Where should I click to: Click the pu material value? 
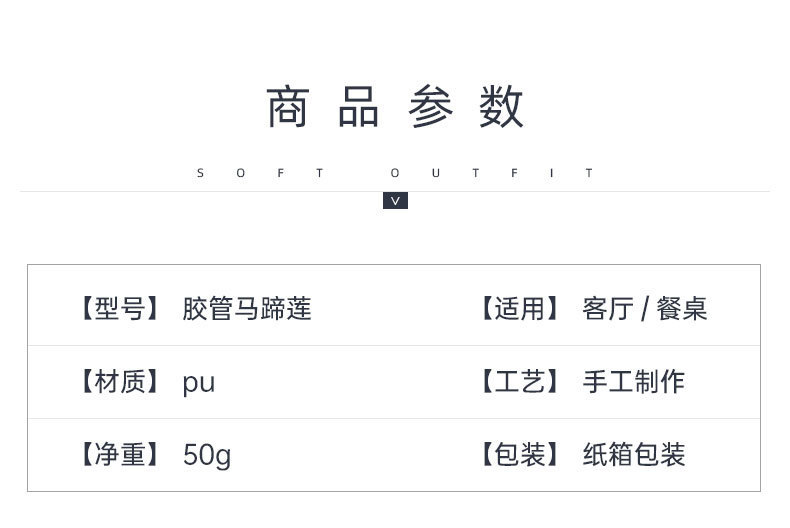tap(199, 383)
